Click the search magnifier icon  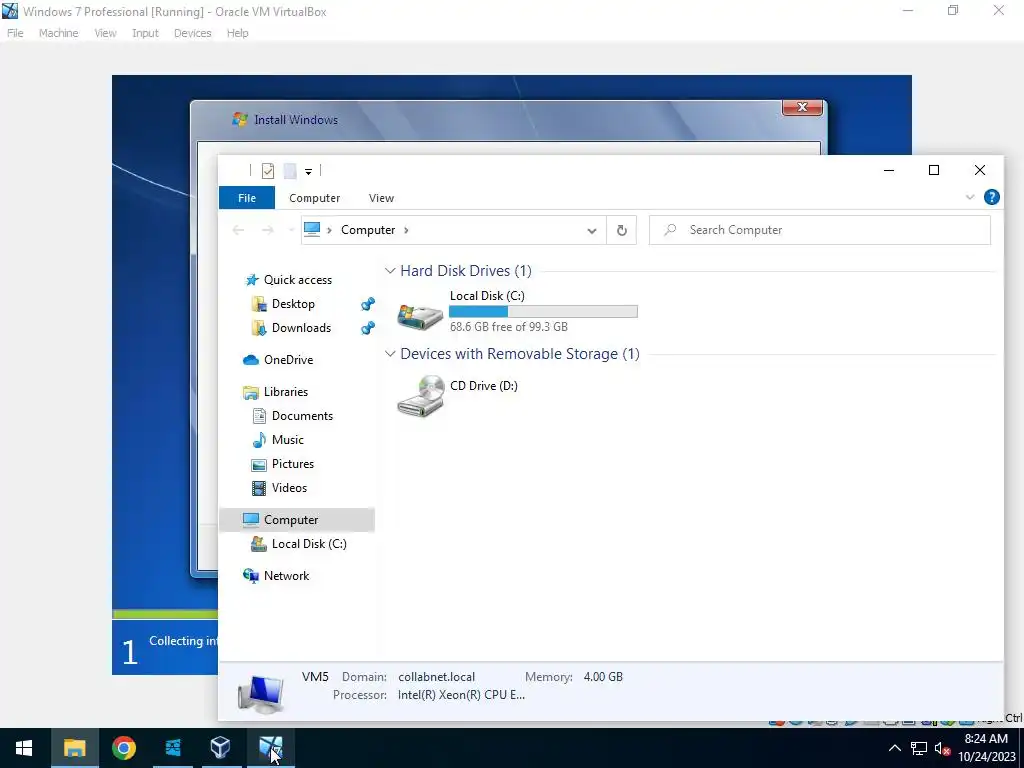pos(670,230)
